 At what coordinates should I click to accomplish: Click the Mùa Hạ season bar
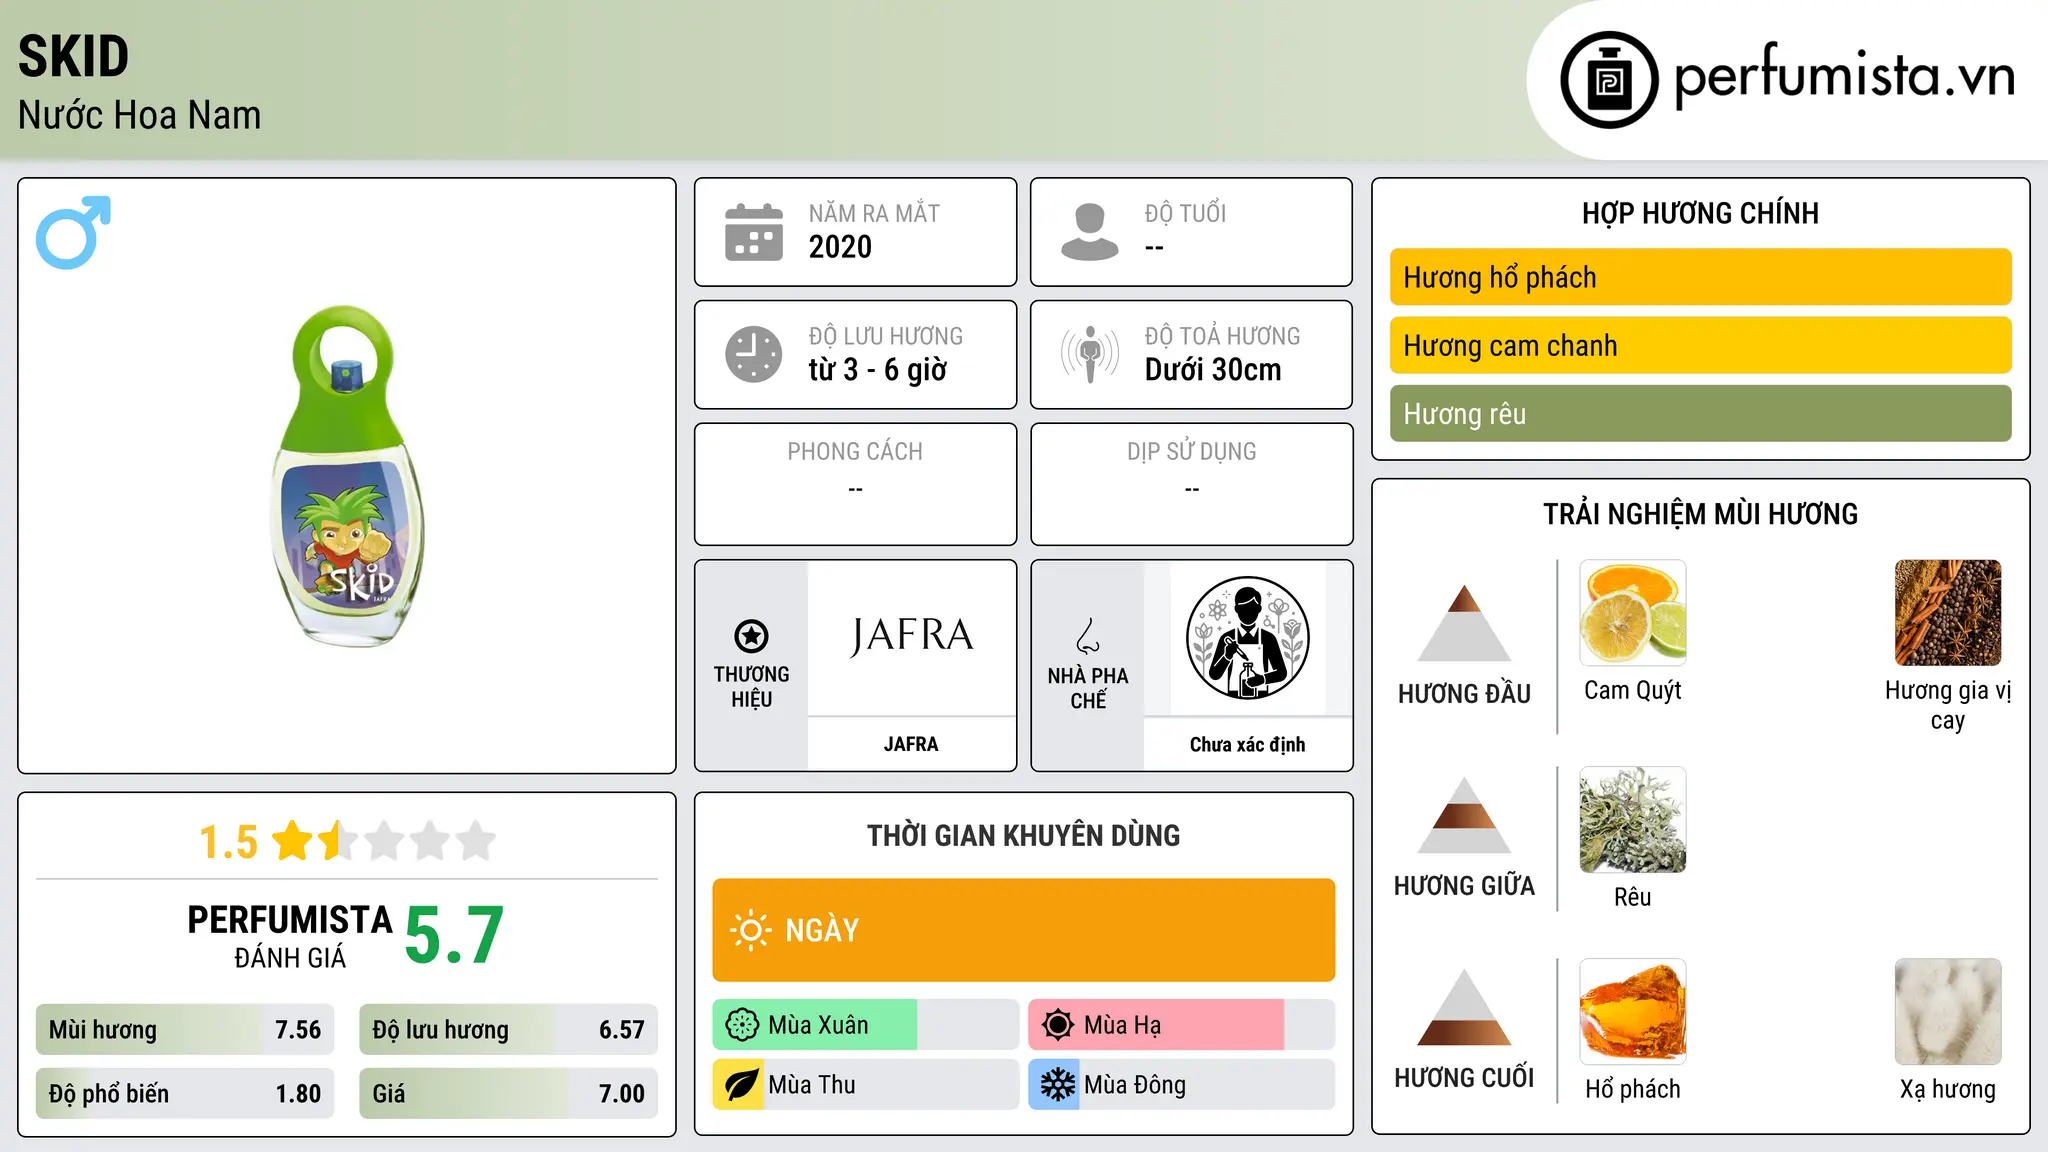[x=1181, y=1025]
